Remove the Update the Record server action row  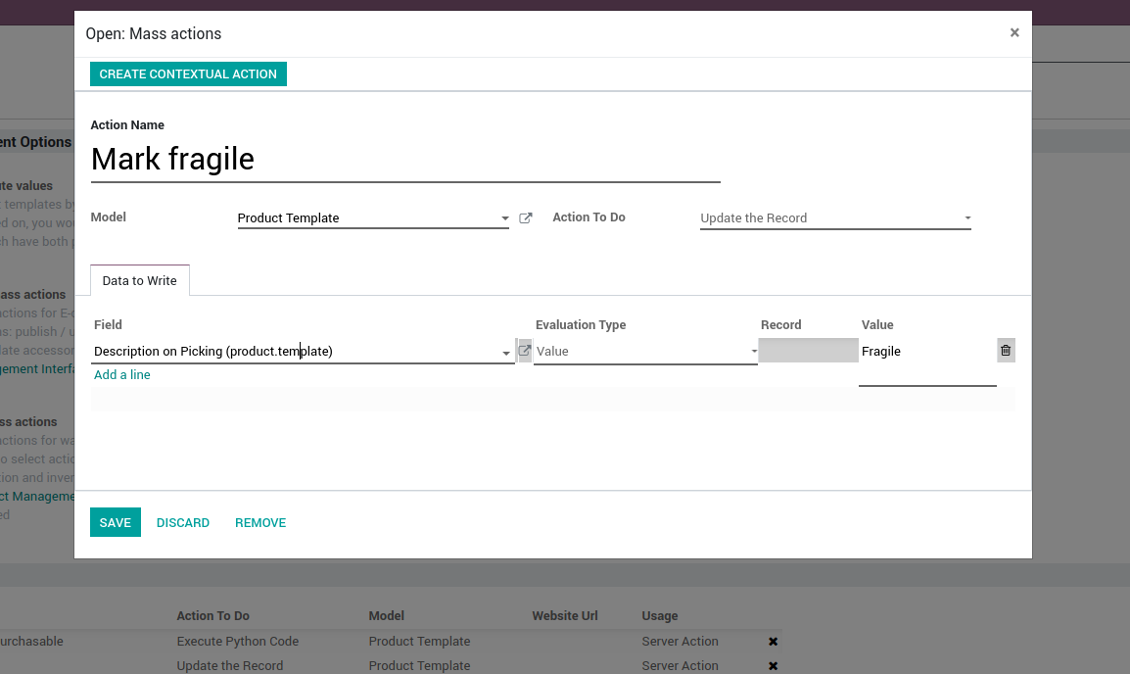tap(773, 666)
